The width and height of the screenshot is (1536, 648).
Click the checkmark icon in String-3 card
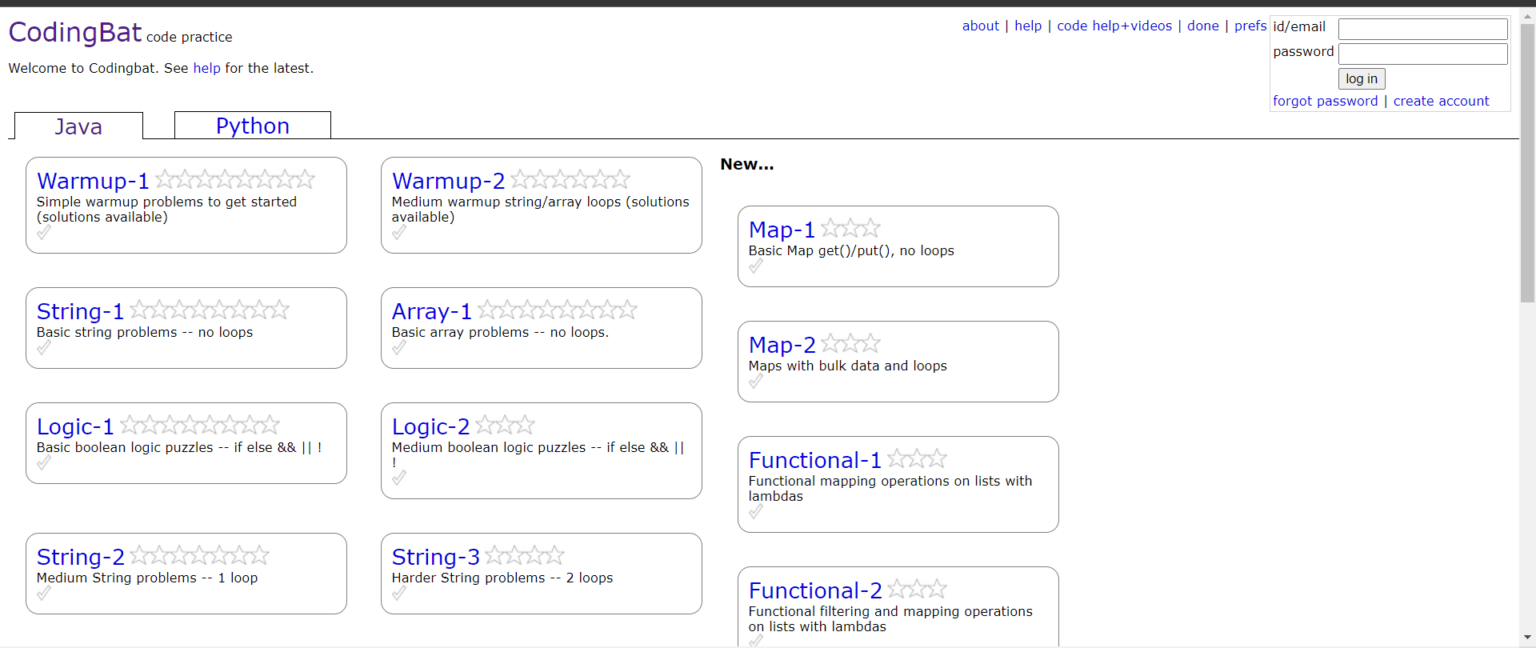[399, 593]
